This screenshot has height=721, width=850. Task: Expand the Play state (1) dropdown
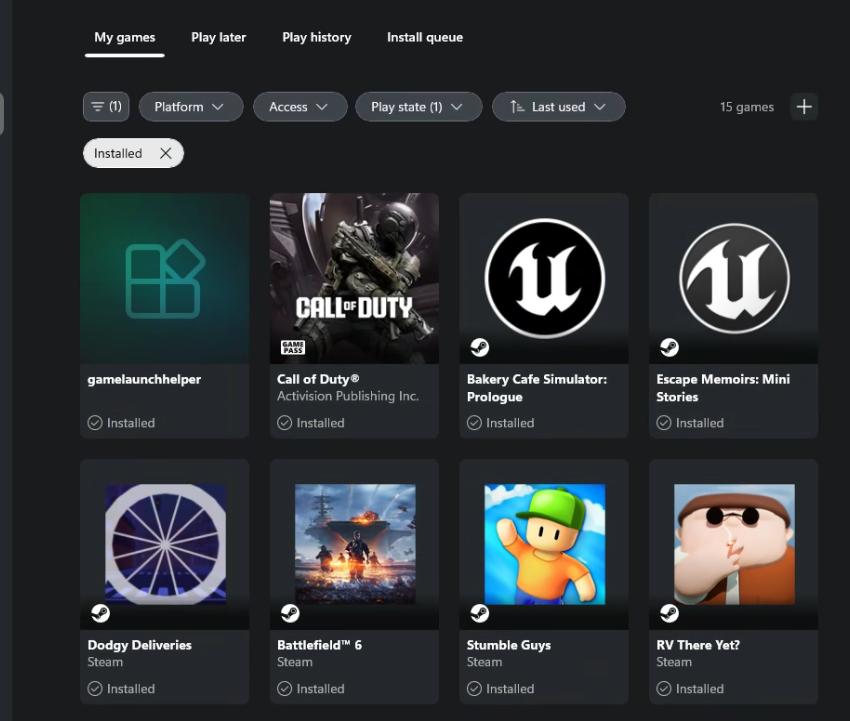[x=418, y=107]
